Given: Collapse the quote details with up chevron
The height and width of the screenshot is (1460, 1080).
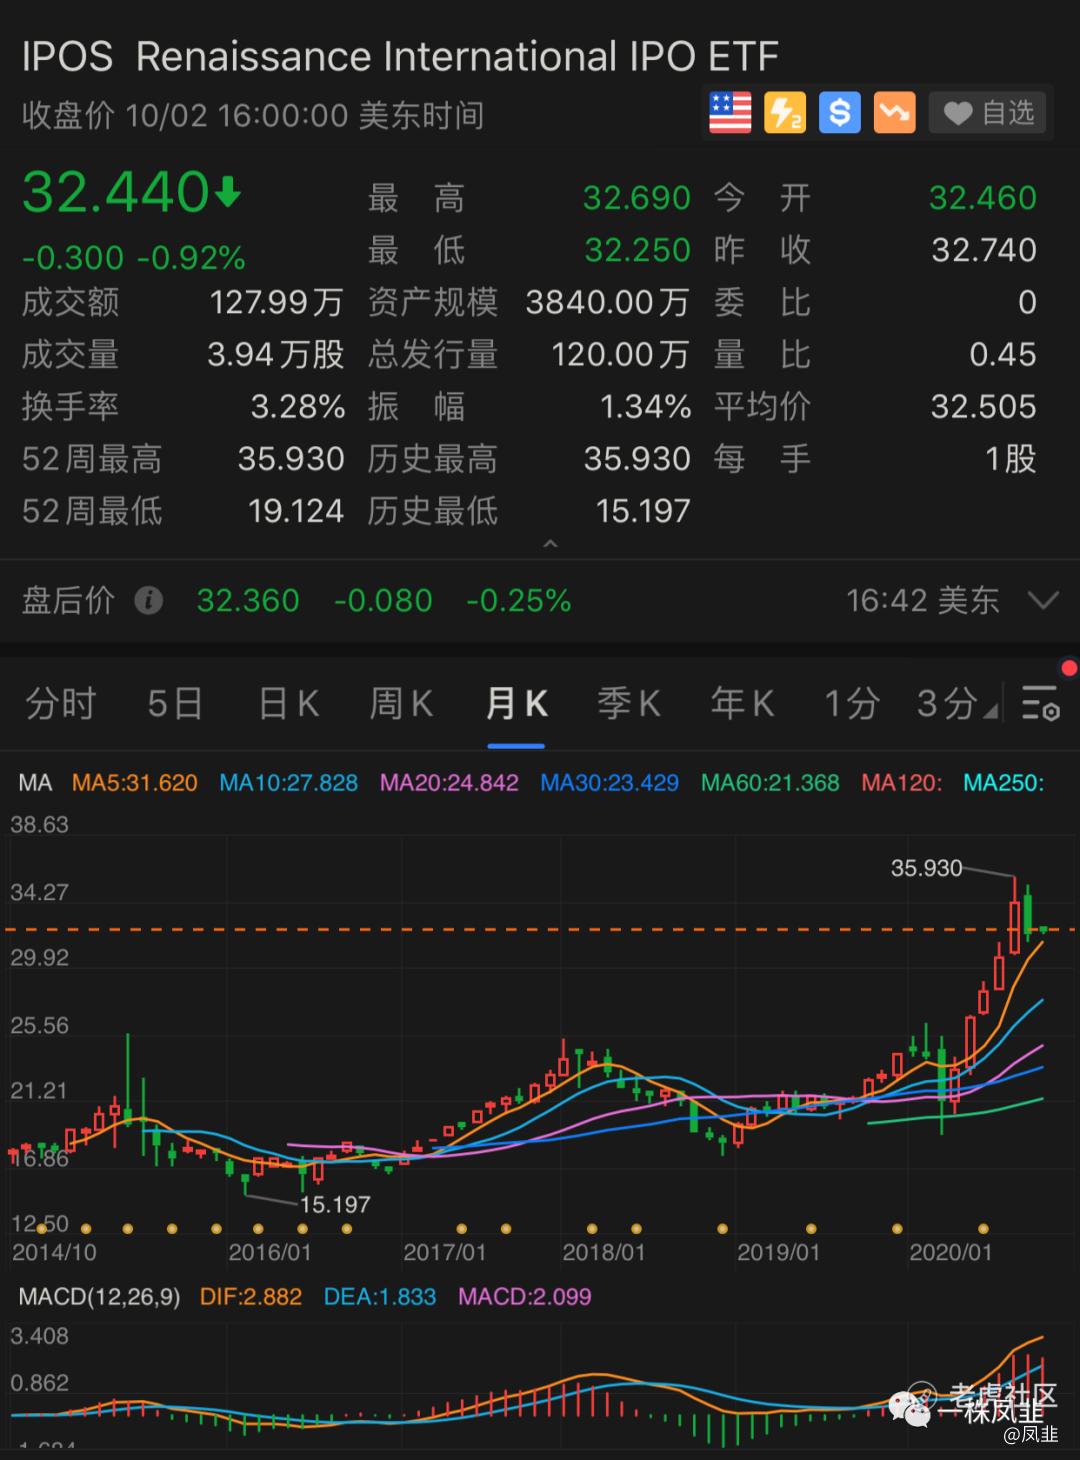Looking at the screenshot, I should tap(549, 543).
